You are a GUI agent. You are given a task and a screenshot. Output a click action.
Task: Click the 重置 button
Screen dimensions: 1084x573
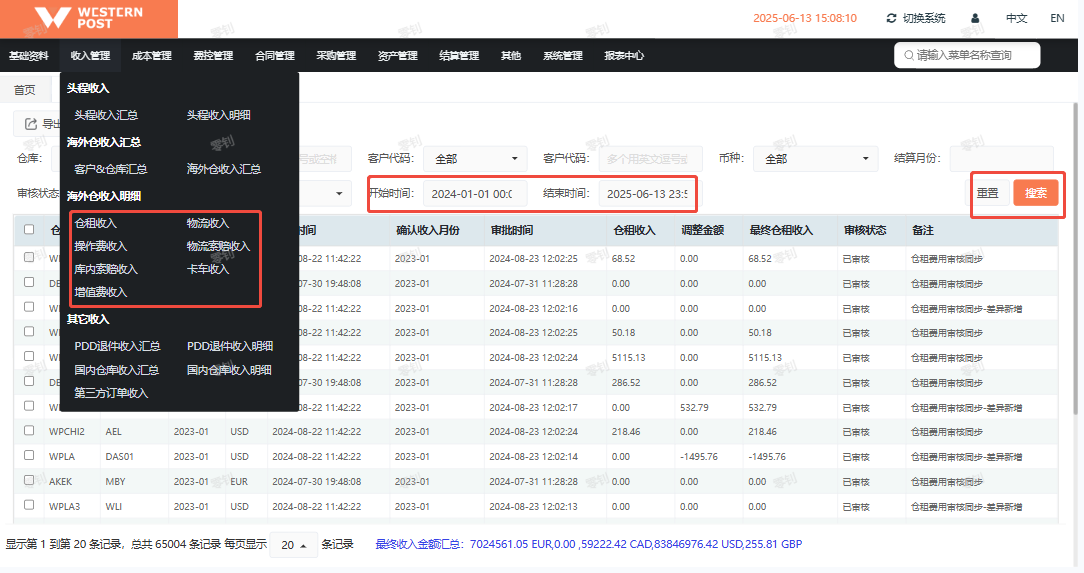click(x=987, y=193)
